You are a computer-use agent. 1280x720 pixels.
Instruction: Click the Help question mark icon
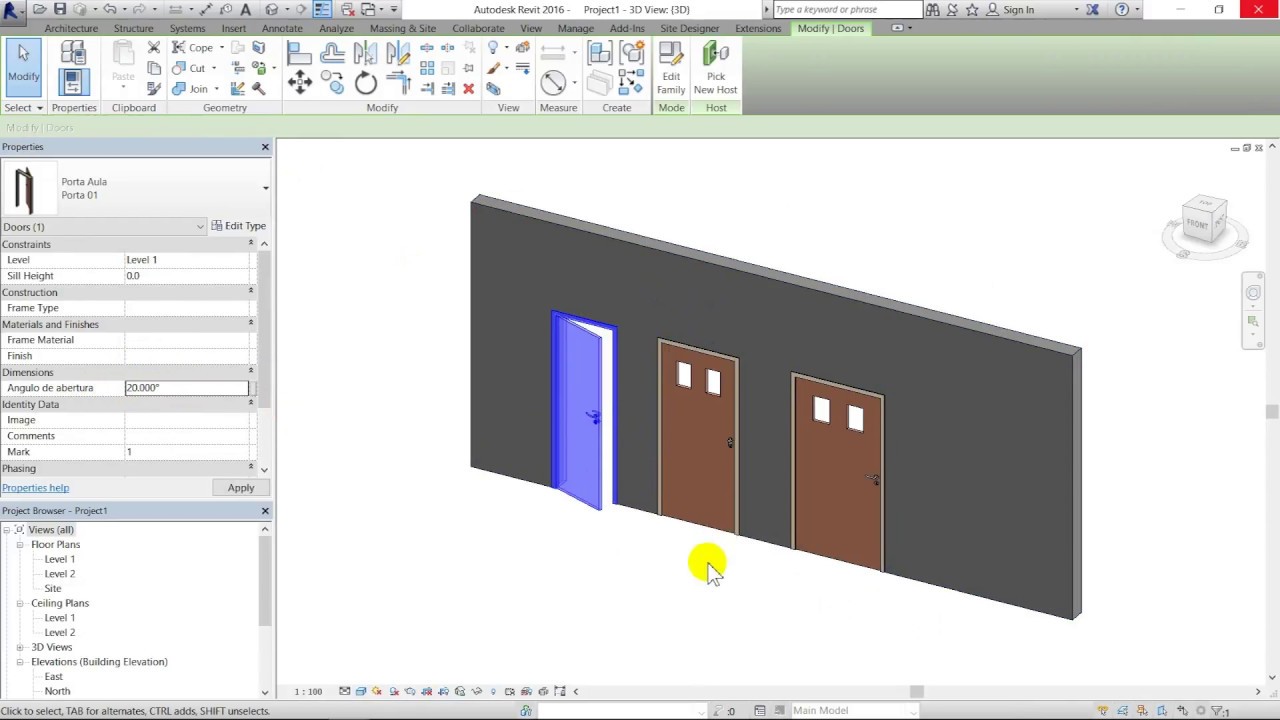pyautogui.click(x=1122, y=9)
